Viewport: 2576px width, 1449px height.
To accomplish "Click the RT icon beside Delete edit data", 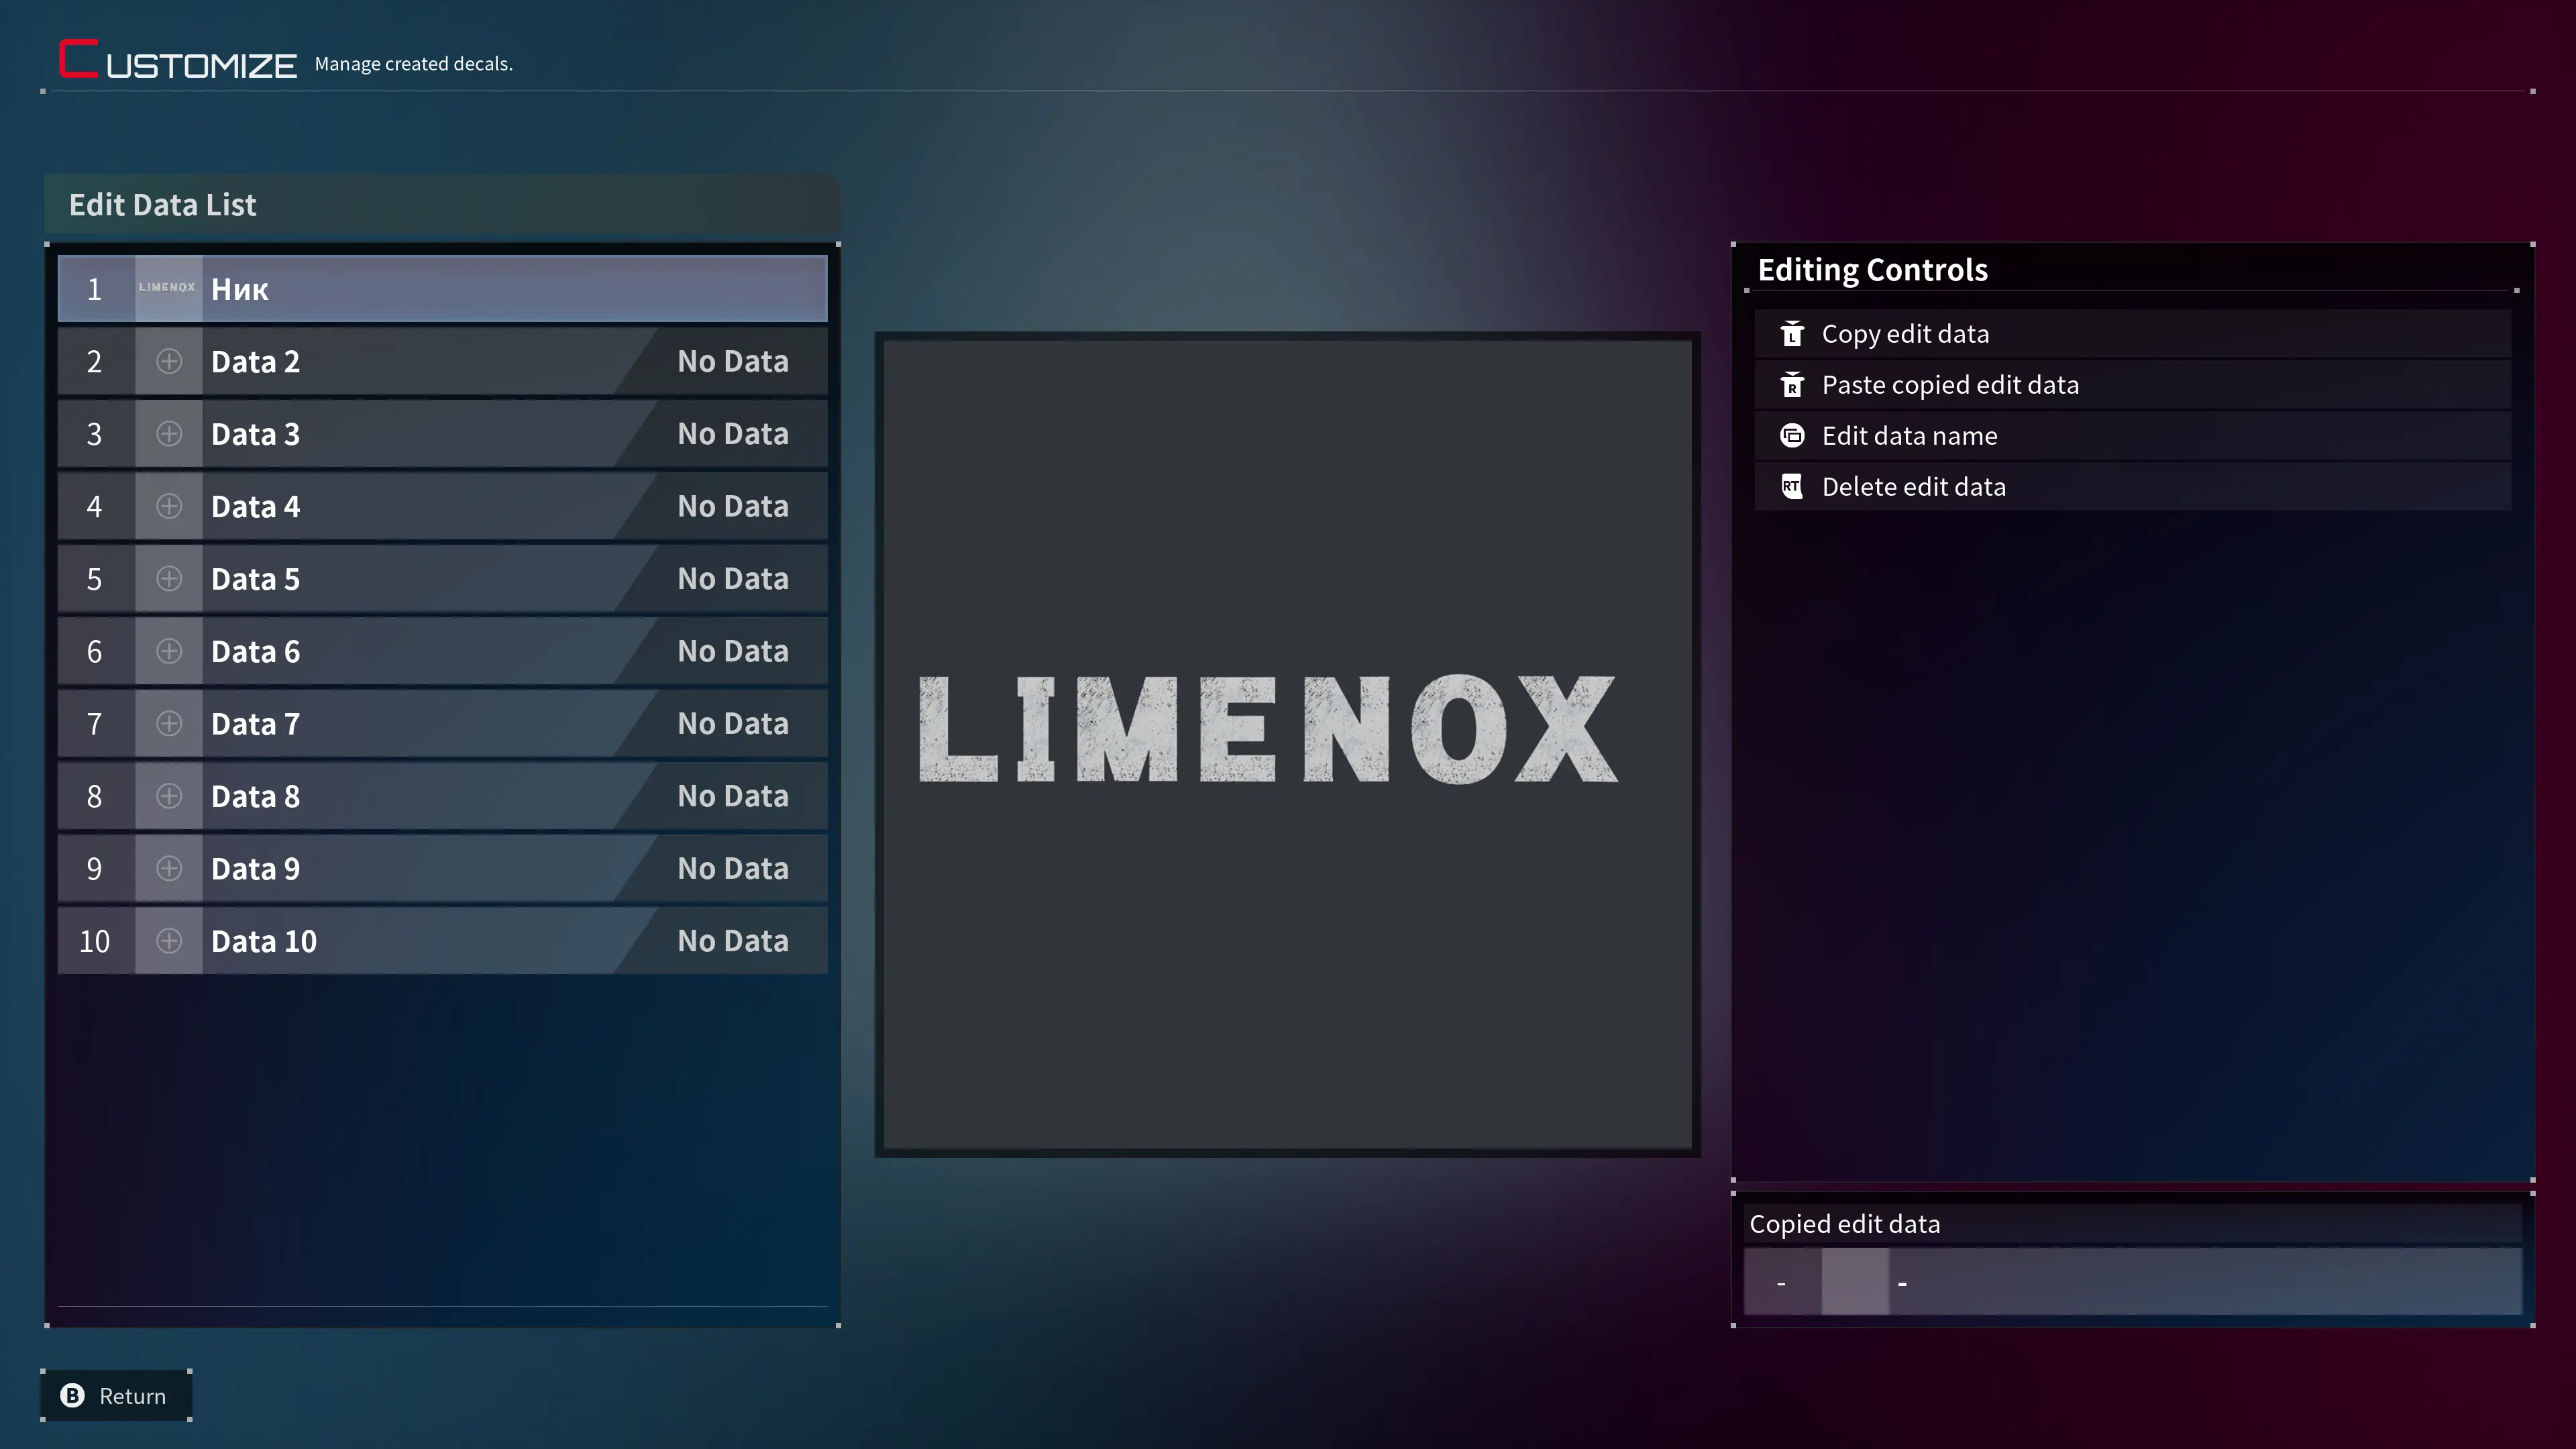I will coord(1792,487).
